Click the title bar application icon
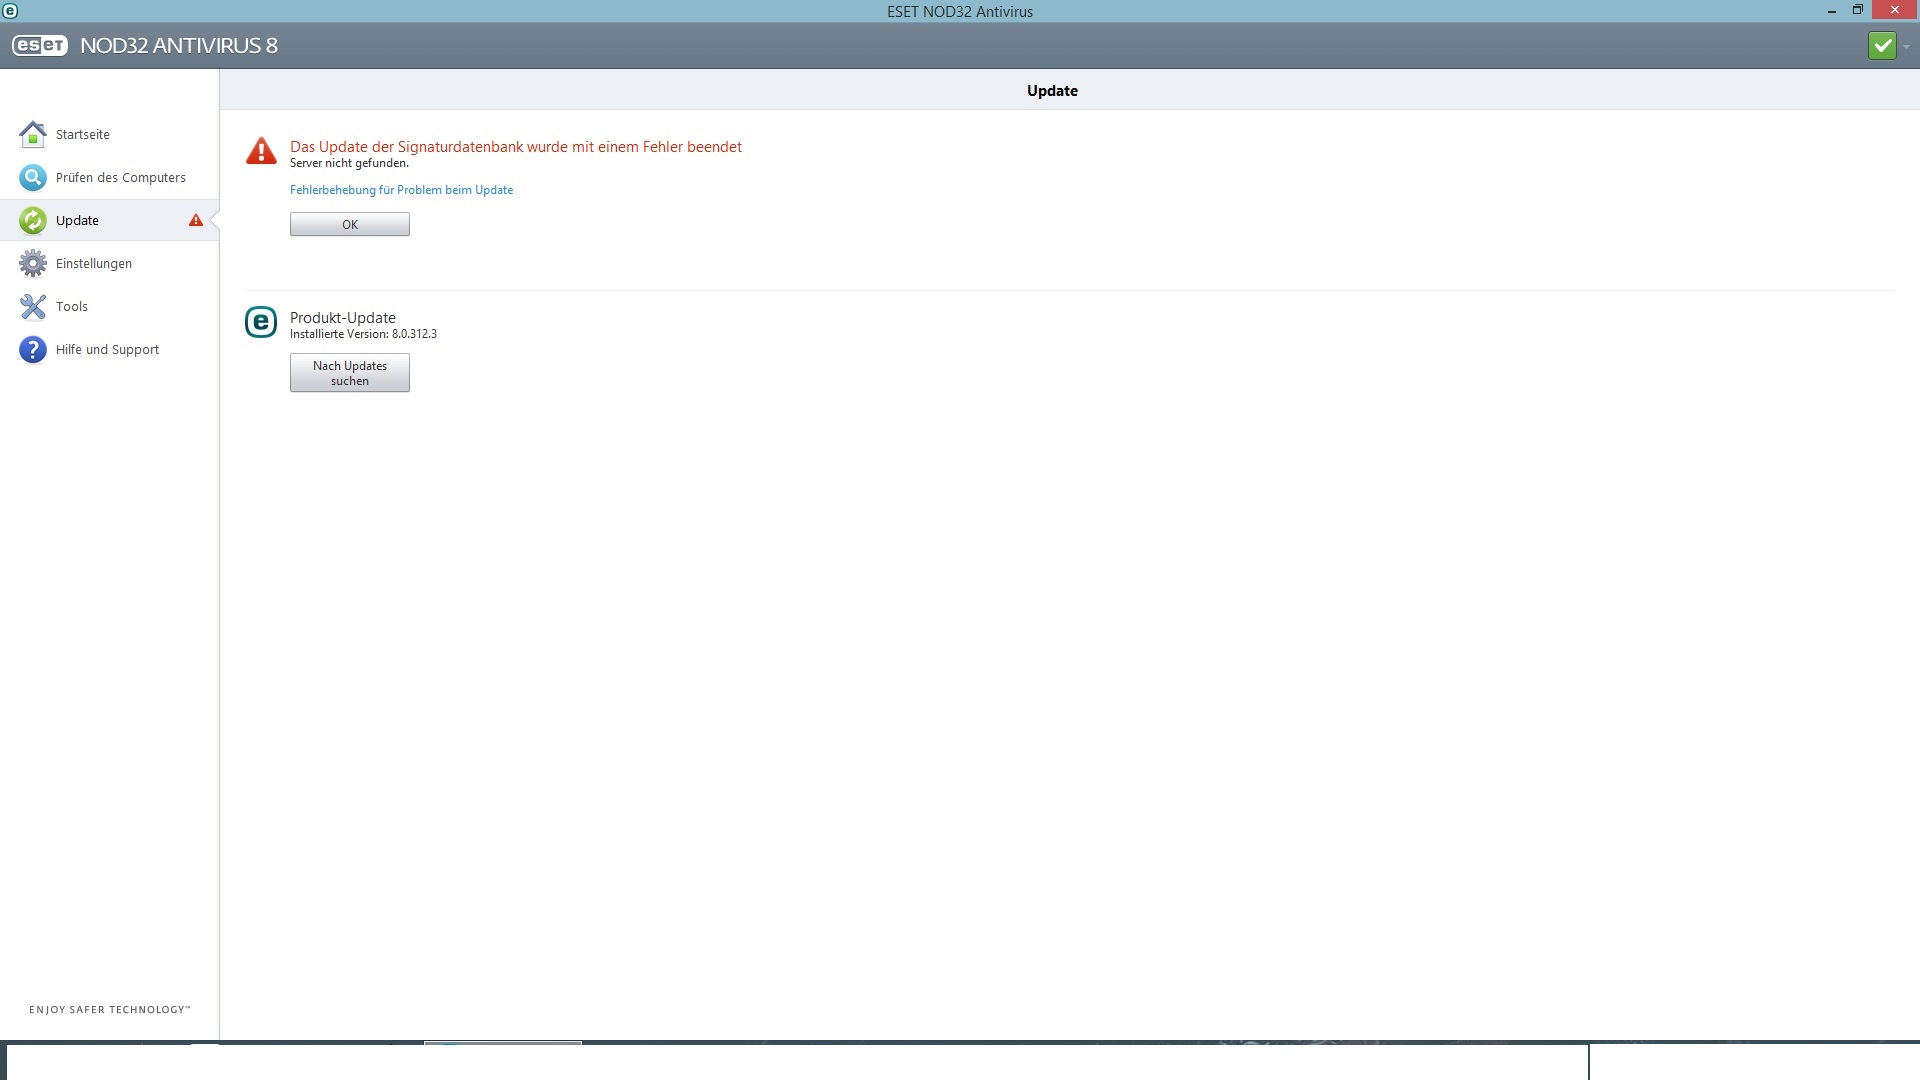The height and width of the screenshot is (1080, 1920). (10, 11)
